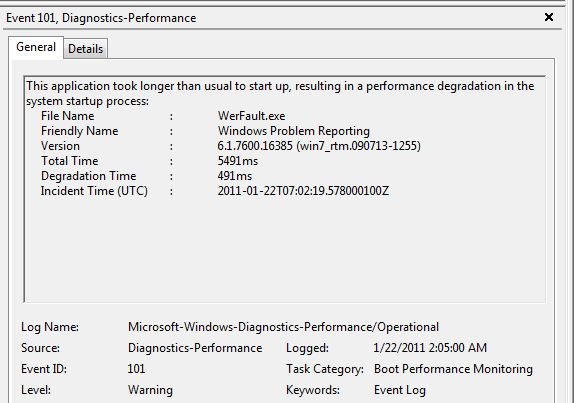Click the Log Name value field
574x403 pixels.
tap(283, 327)
